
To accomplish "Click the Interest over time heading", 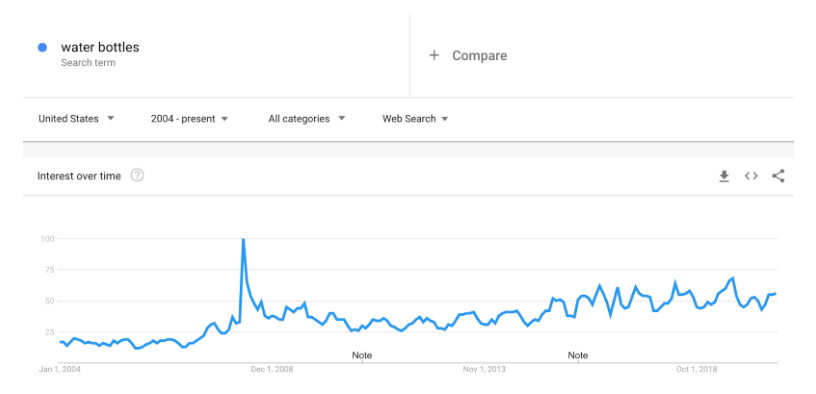I will (x=79, y=176).
